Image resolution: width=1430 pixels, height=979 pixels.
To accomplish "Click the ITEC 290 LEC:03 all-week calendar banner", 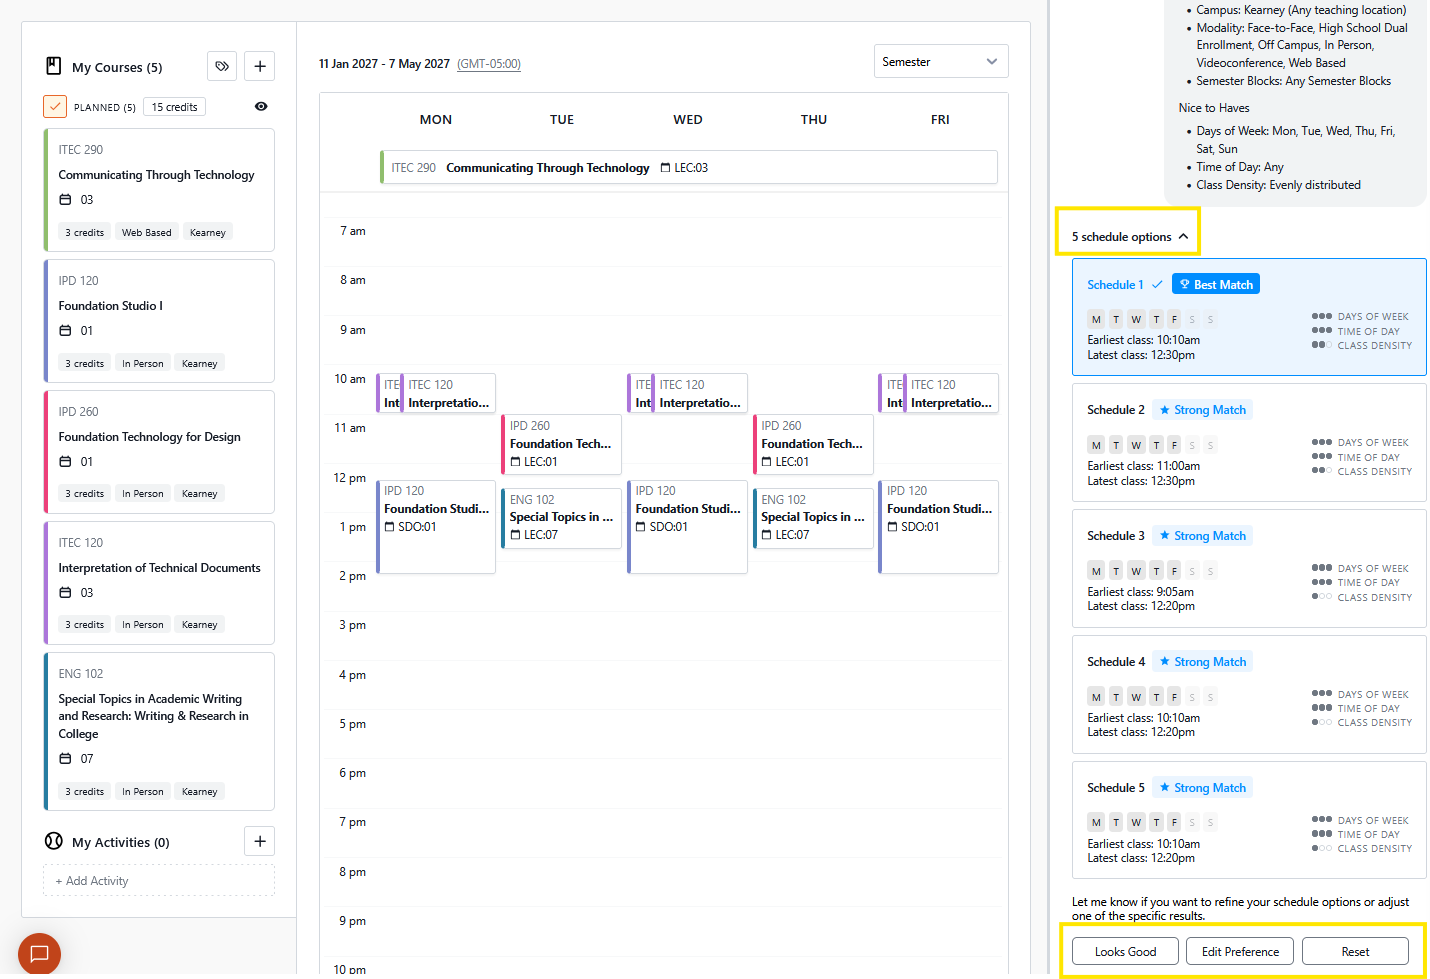I will pyautogui.click(x=688, y=167).
